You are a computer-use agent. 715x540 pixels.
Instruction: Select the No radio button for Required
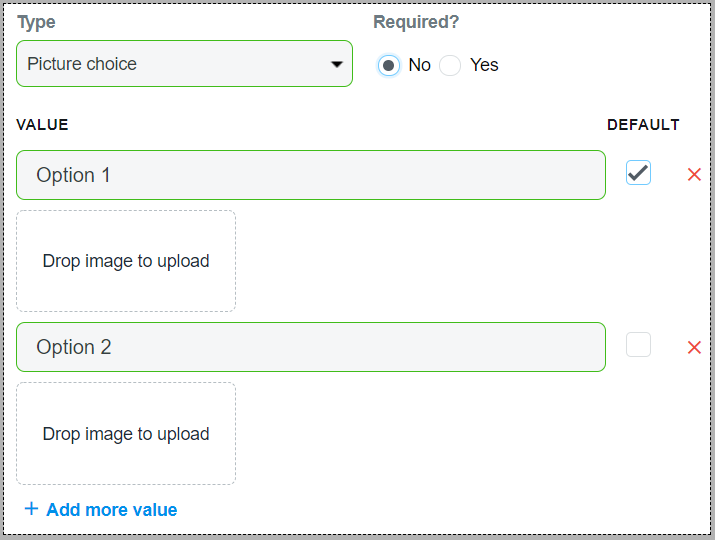pyautogui.click(x=389, y=65)
